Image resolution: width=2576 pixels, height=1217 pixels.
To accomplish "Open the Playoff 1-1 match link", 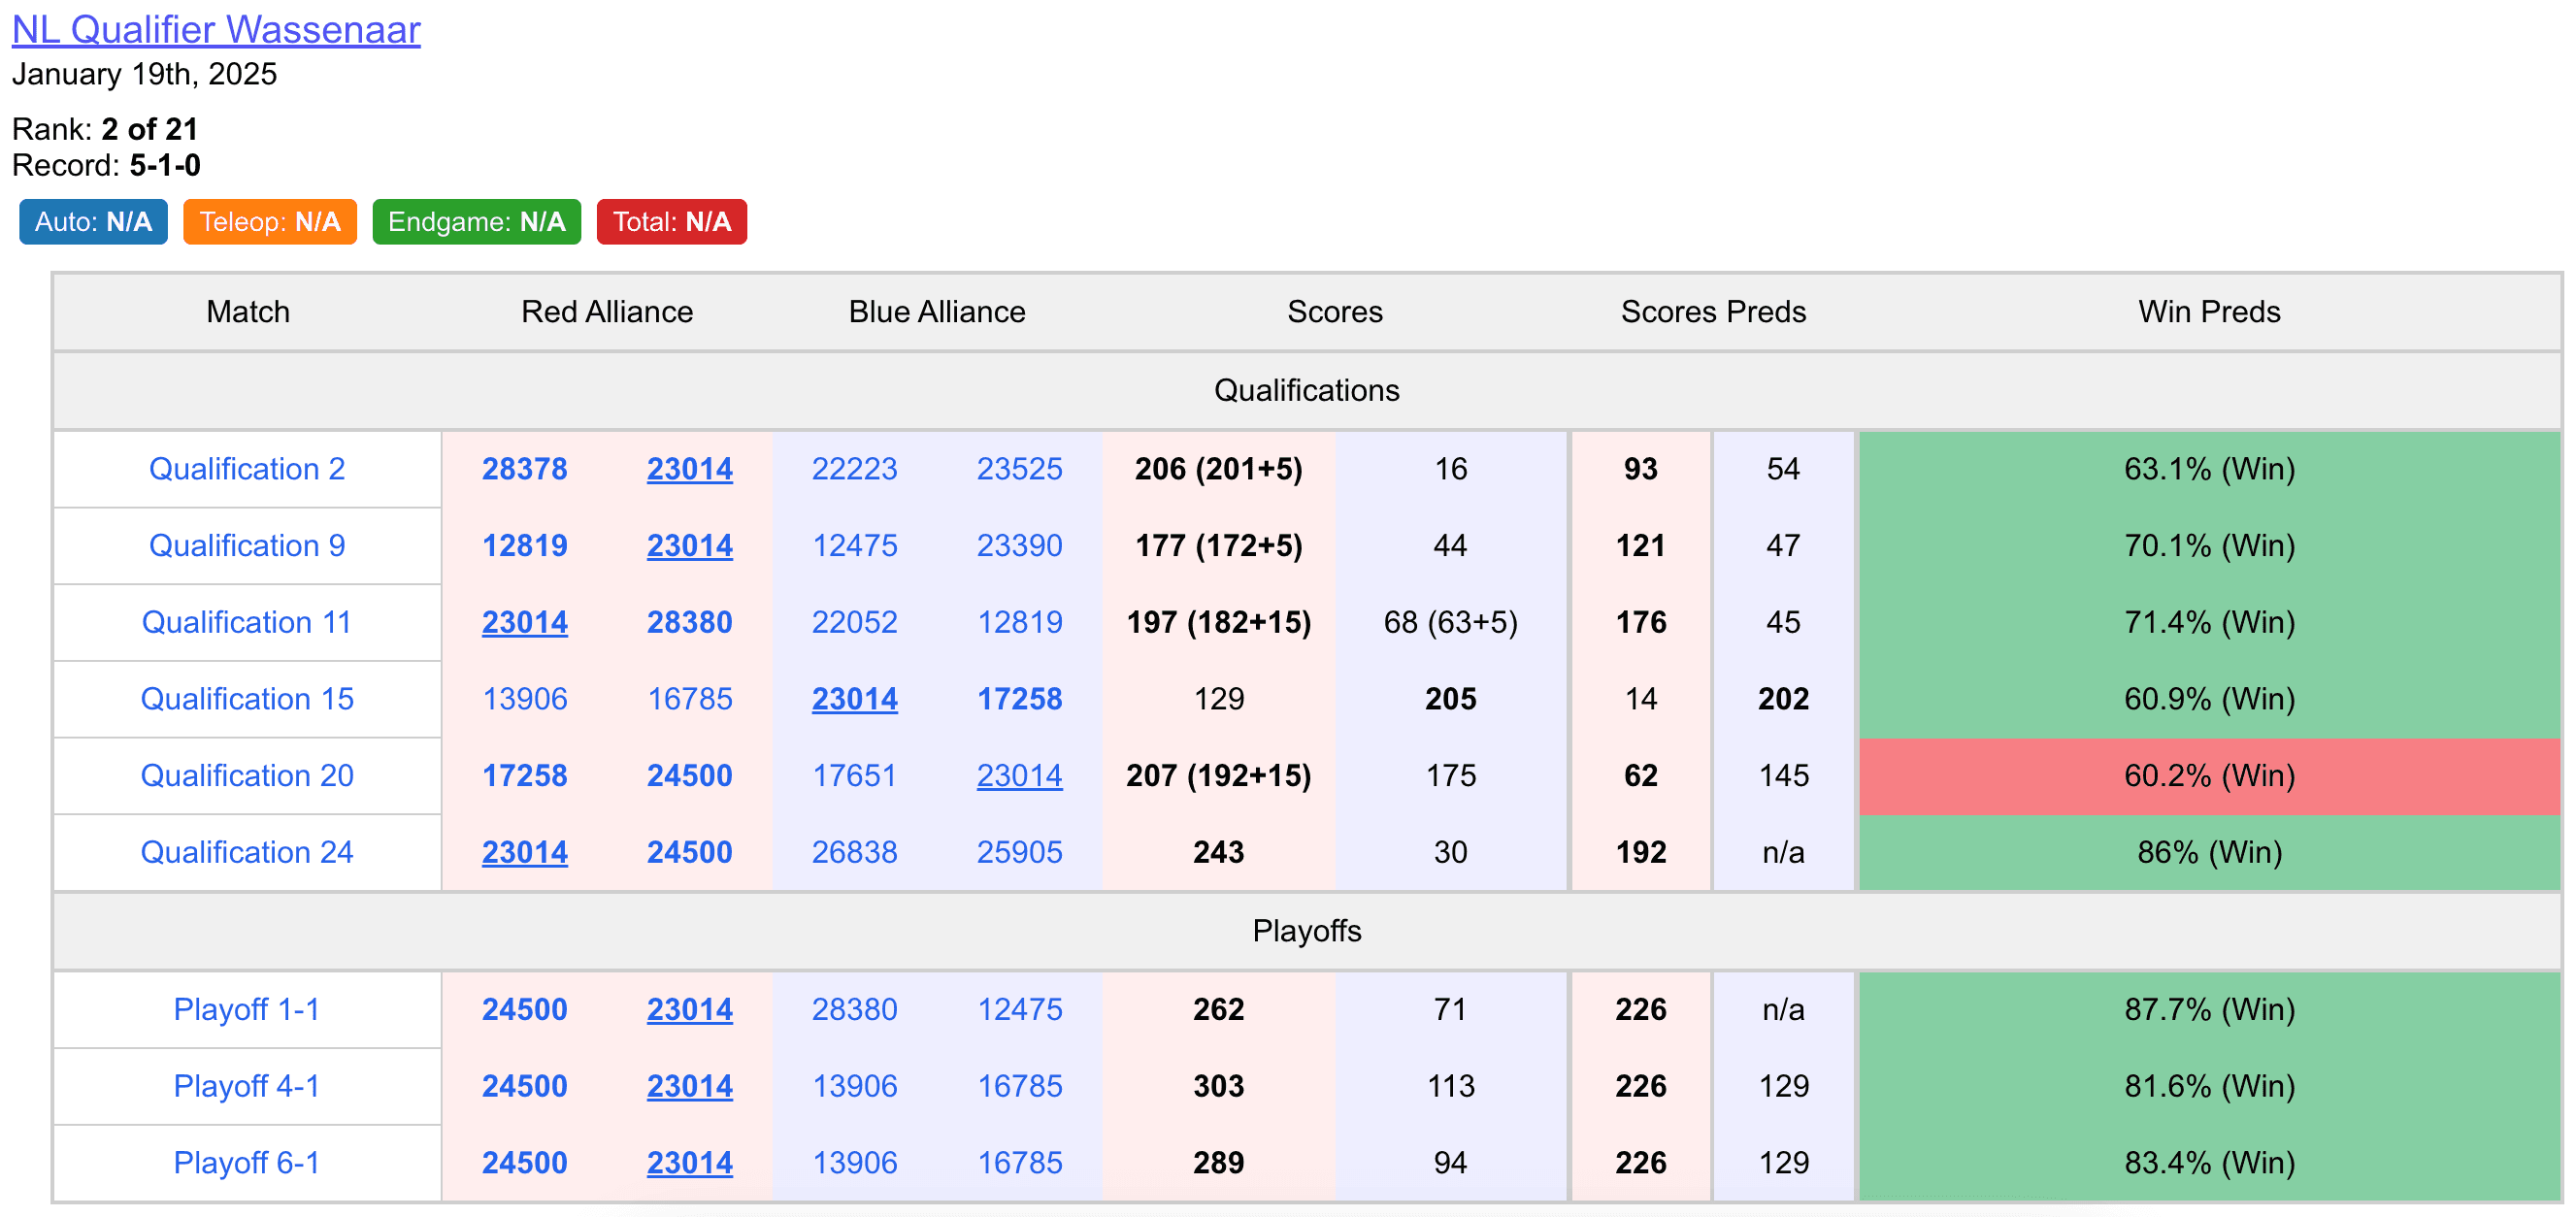I will [247, 1009].
